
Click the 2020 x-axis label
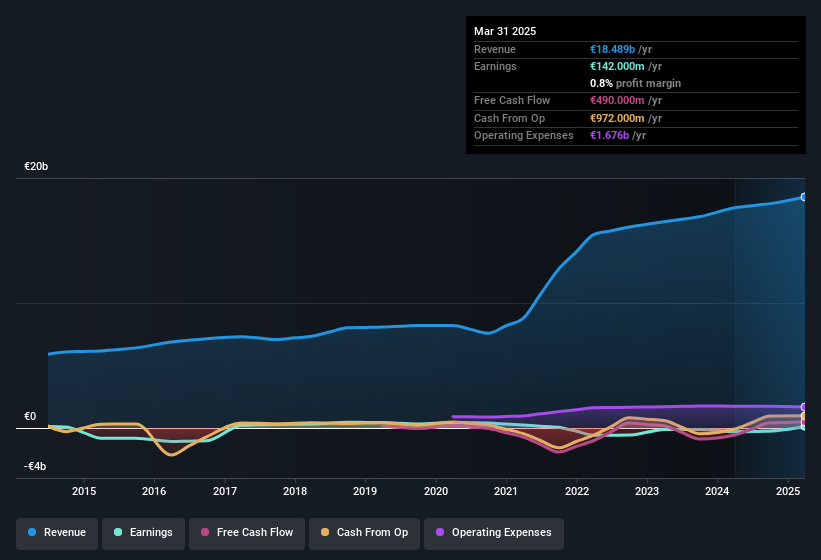point(436,491)
